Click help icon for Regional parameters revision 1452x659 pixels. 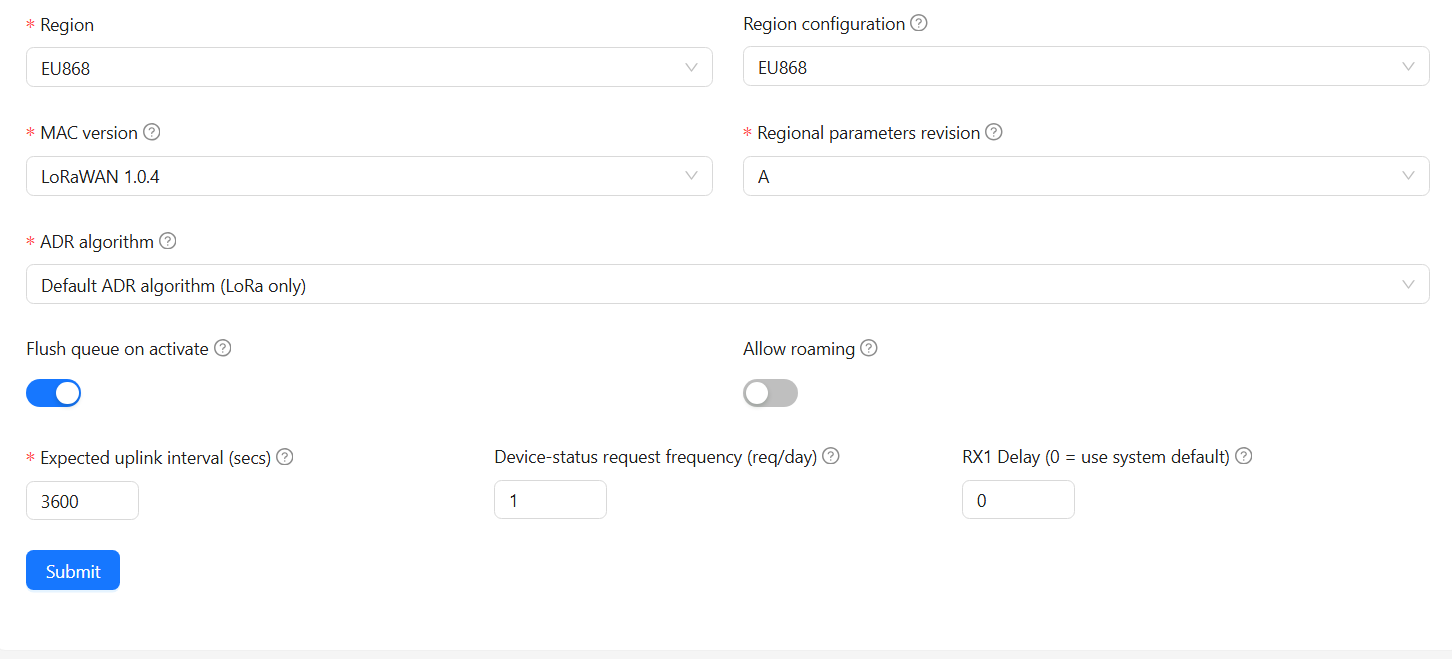tap(994, 132)
